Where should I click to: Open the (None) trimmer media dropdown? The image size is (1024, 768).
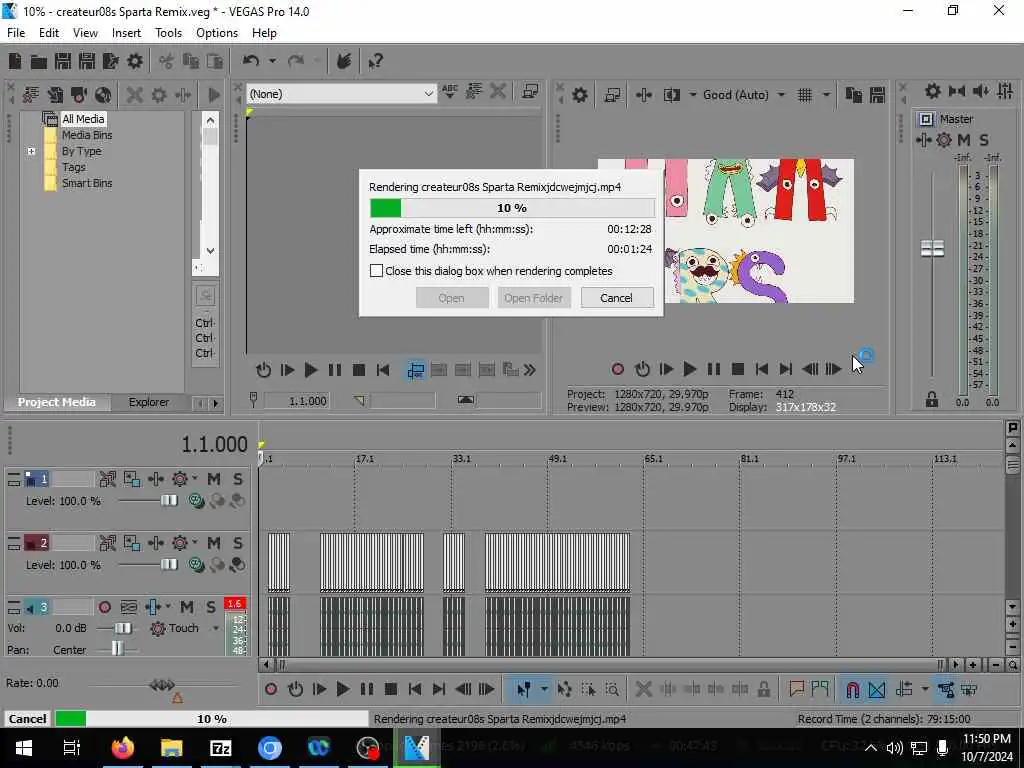pyautogui.click(x=428, y=94)
